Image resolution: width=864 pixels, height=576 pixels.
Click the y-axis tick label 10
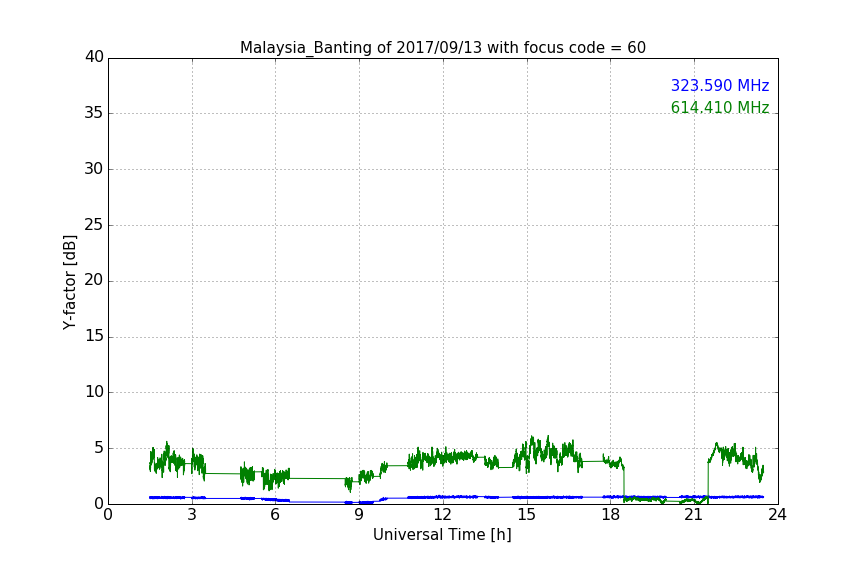point(94,392)
